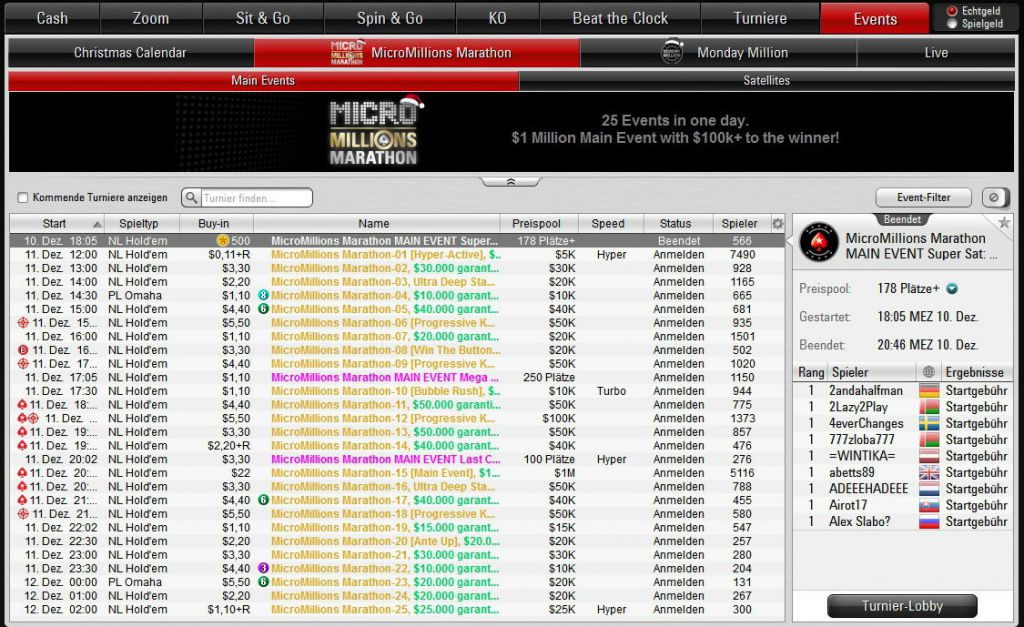Open the table column settings gear
Image resolution: width=1024 pixels, height=627 pixels.
777,223
